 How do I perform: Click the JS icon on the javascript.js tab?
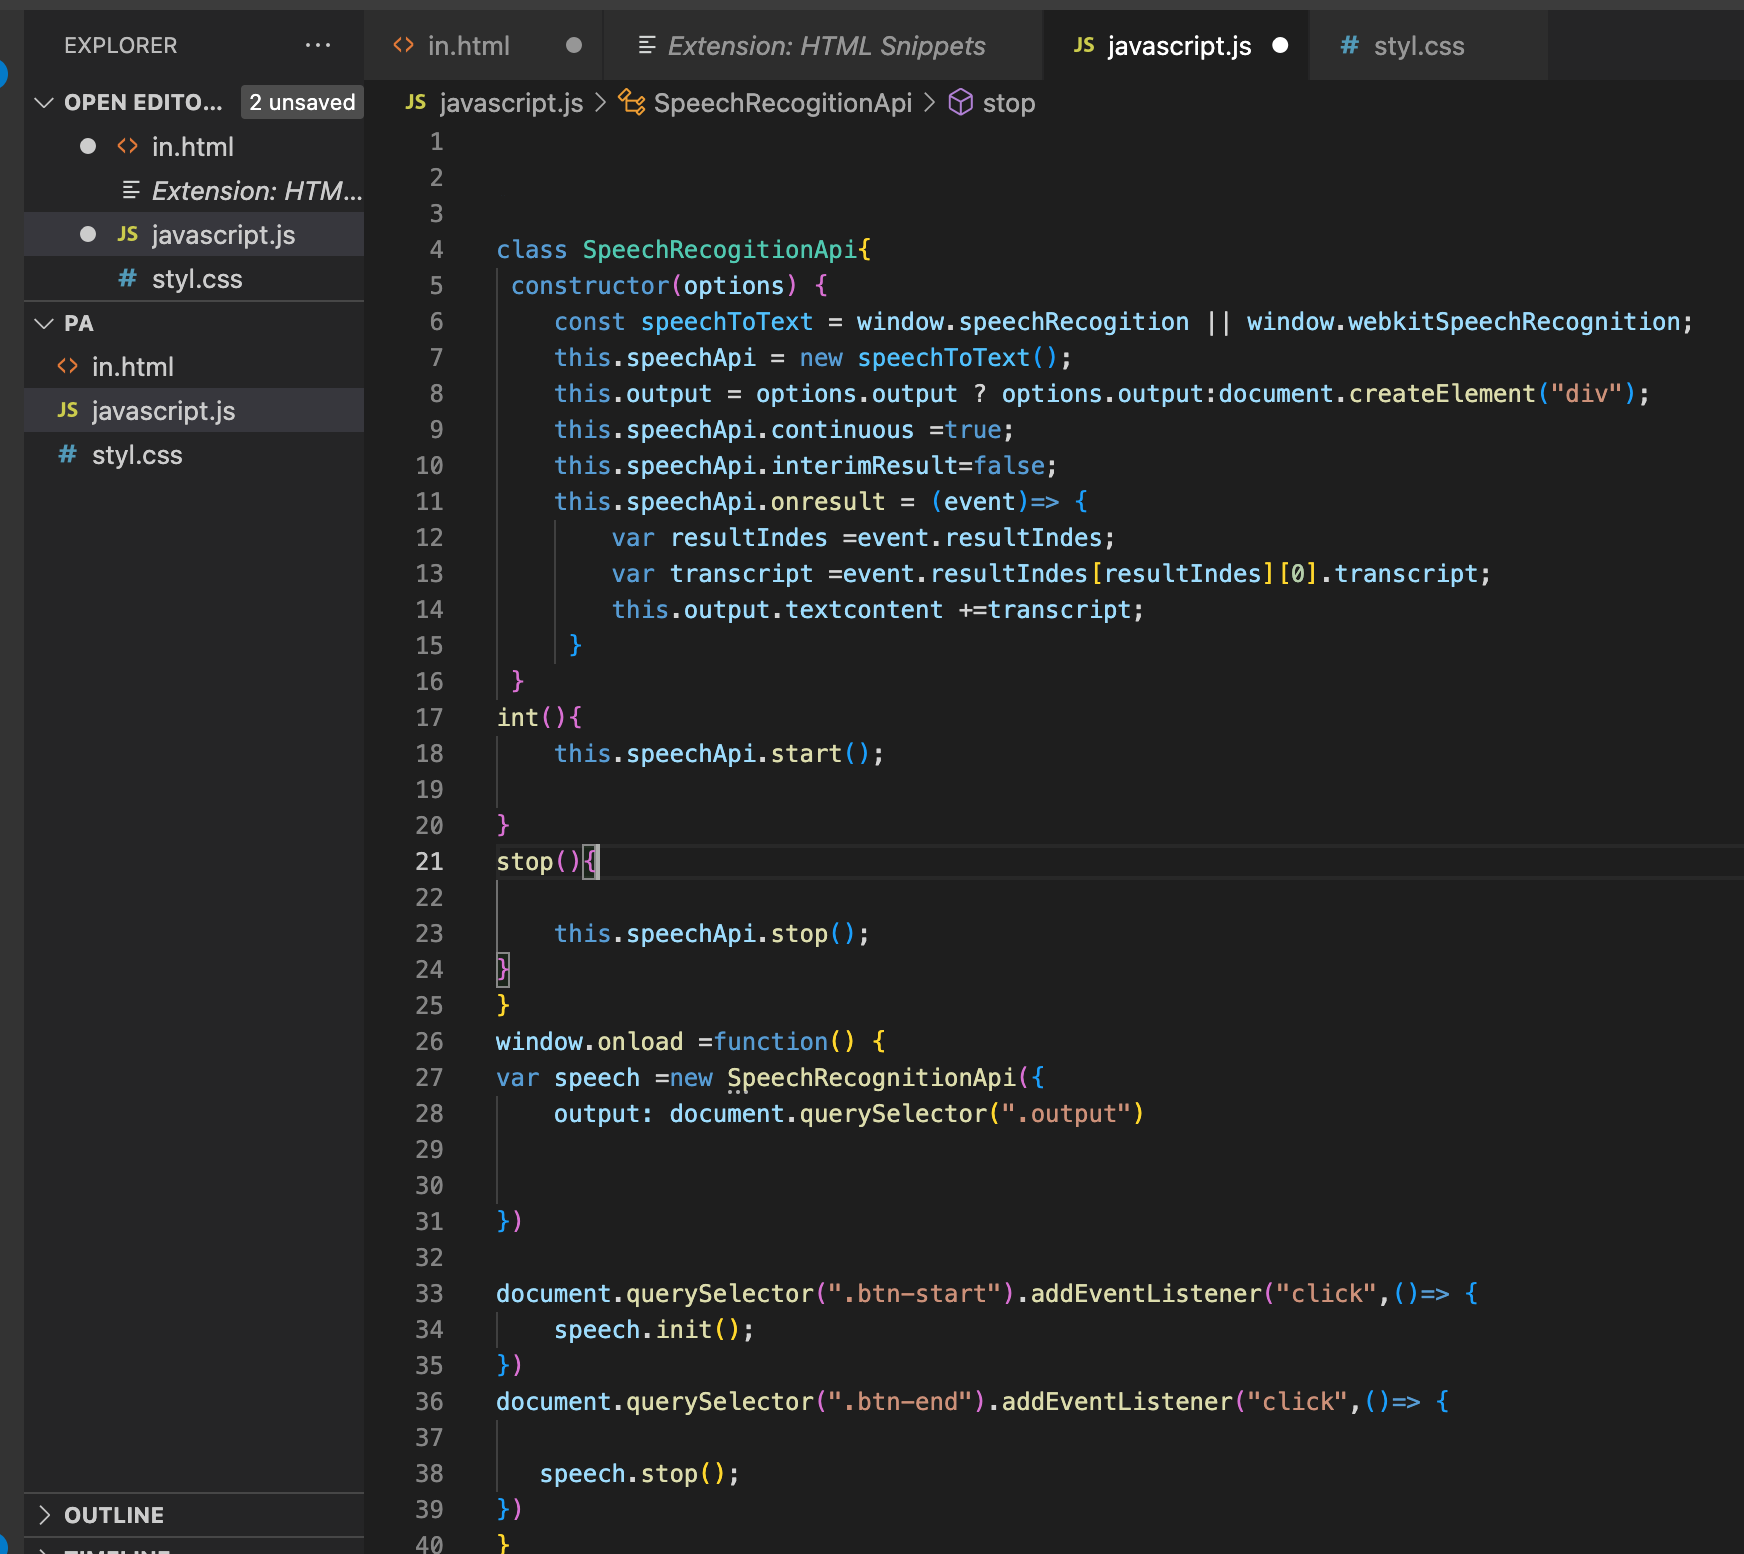click(1084, 45)
